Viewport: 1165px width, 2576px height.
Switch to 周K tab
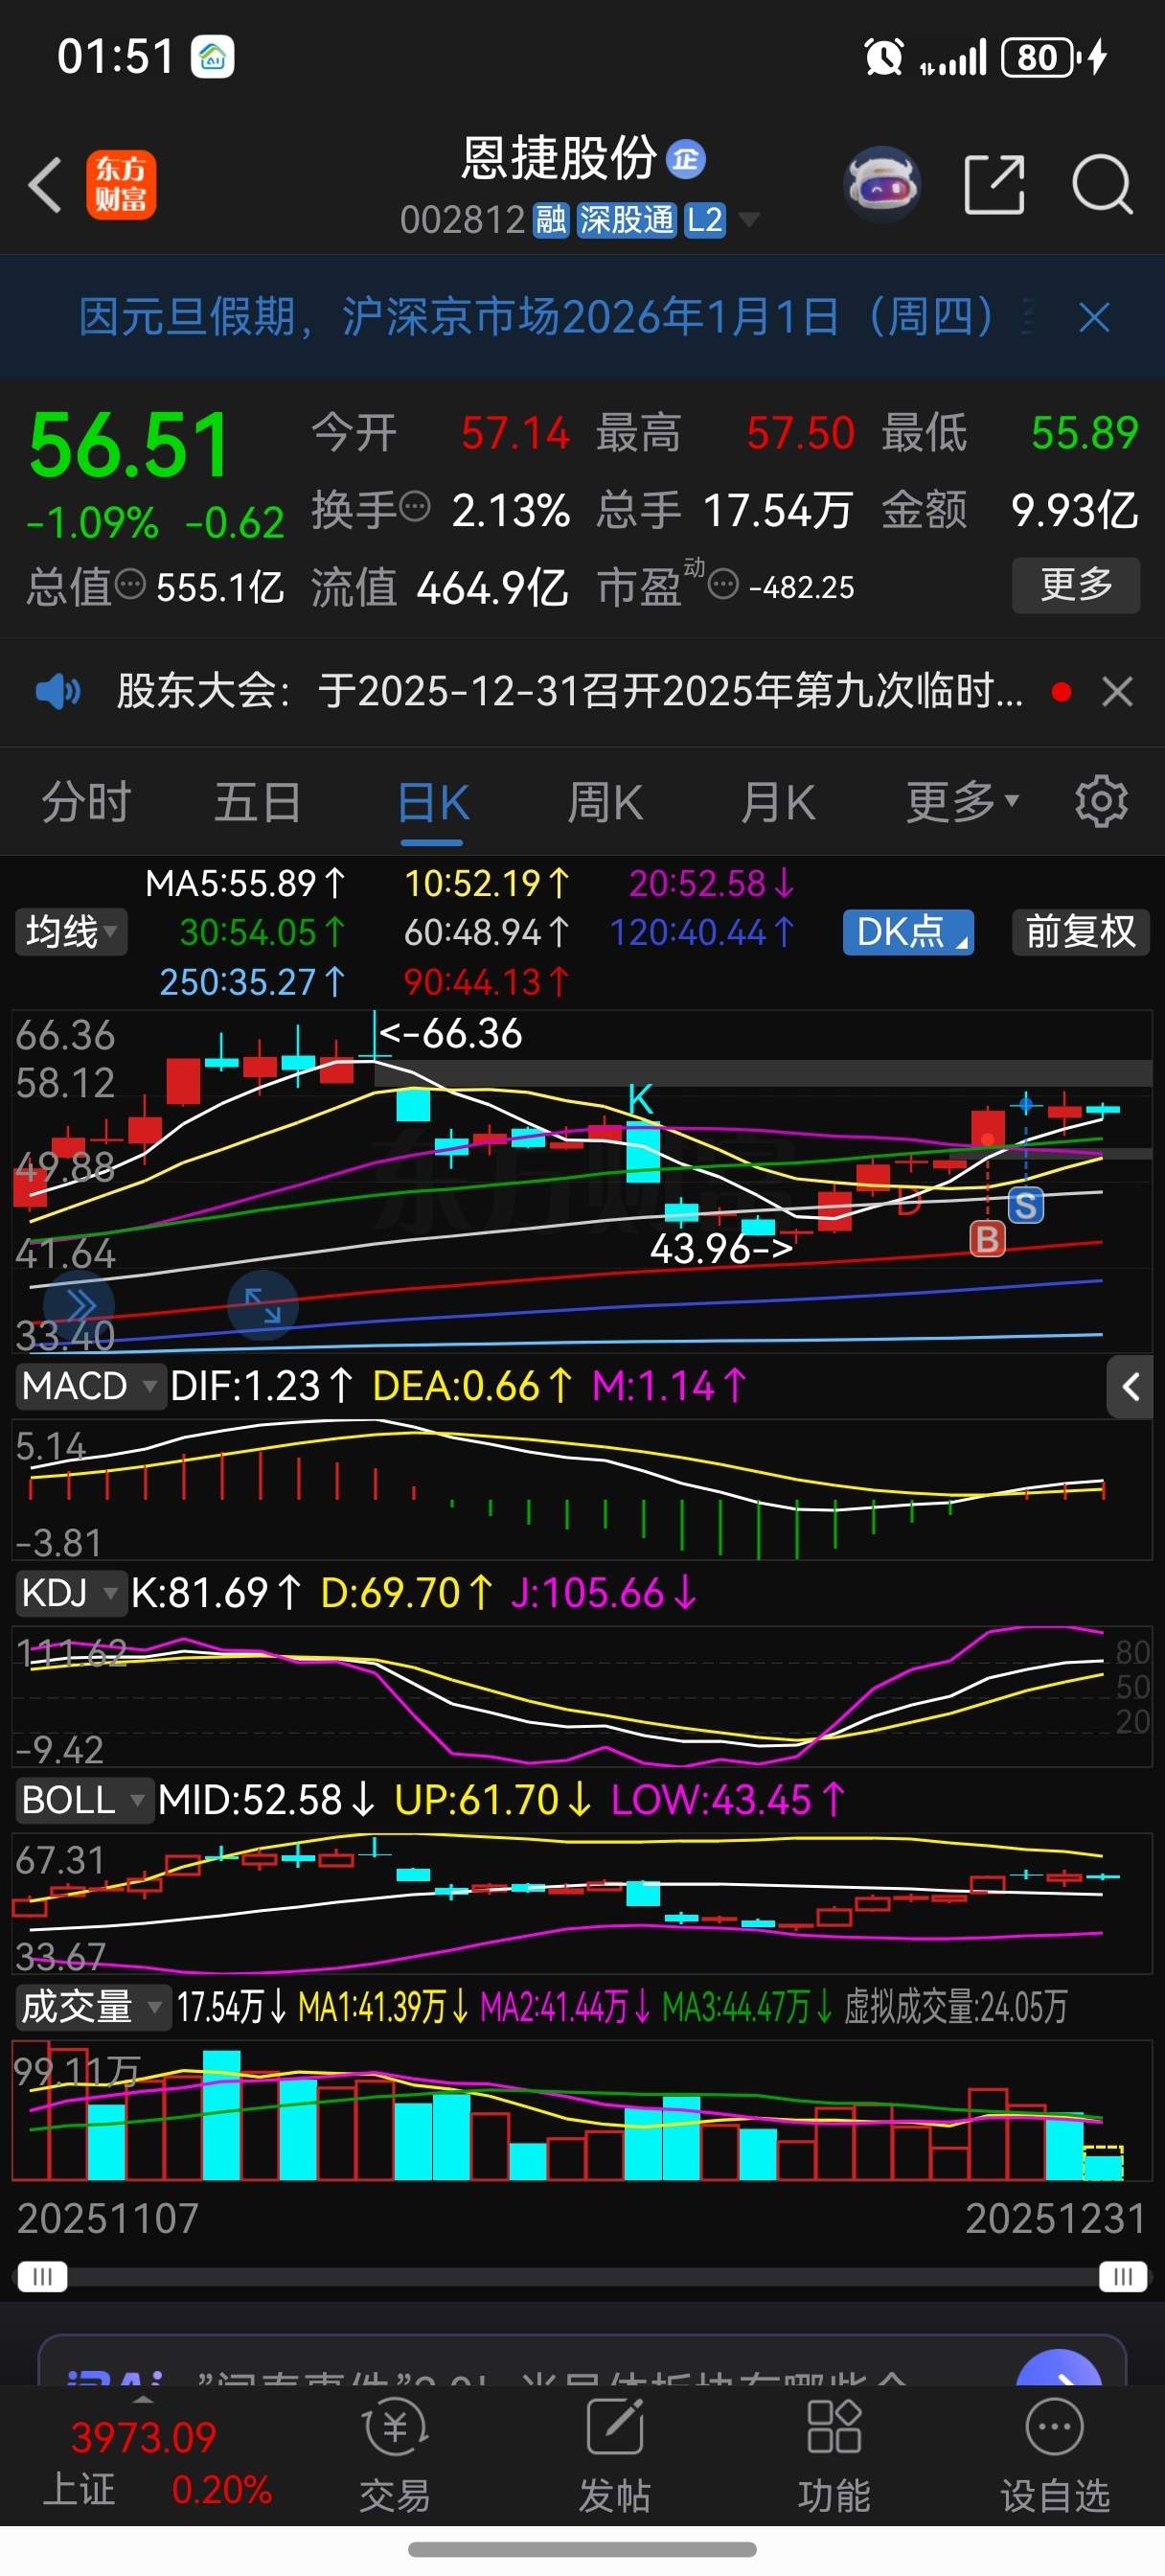pos(605,802)
